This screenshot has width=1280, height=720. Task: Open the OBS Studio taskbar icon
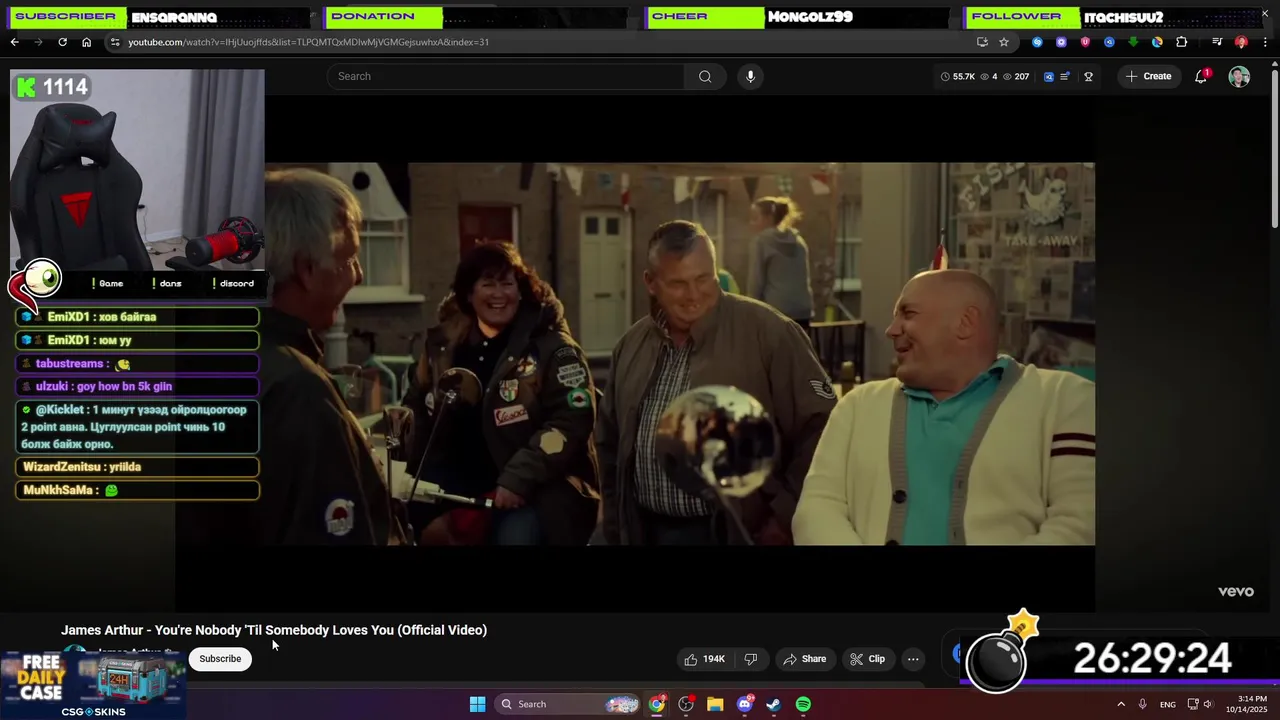pyautogui.click(x=686, y=704)
